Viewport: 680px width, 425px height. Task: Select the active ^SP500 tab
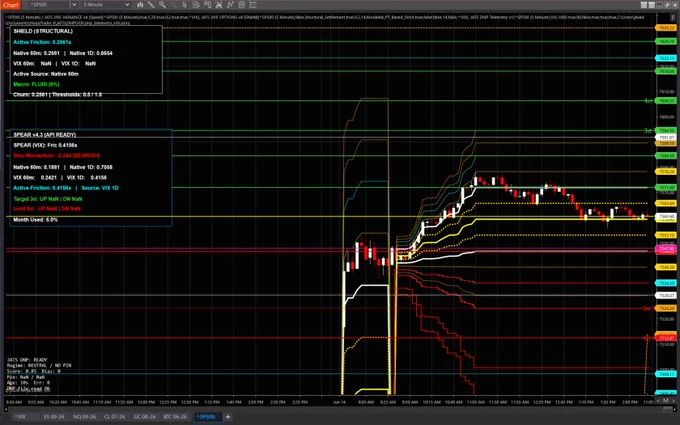pyautogui.click(x=206, y=417)
